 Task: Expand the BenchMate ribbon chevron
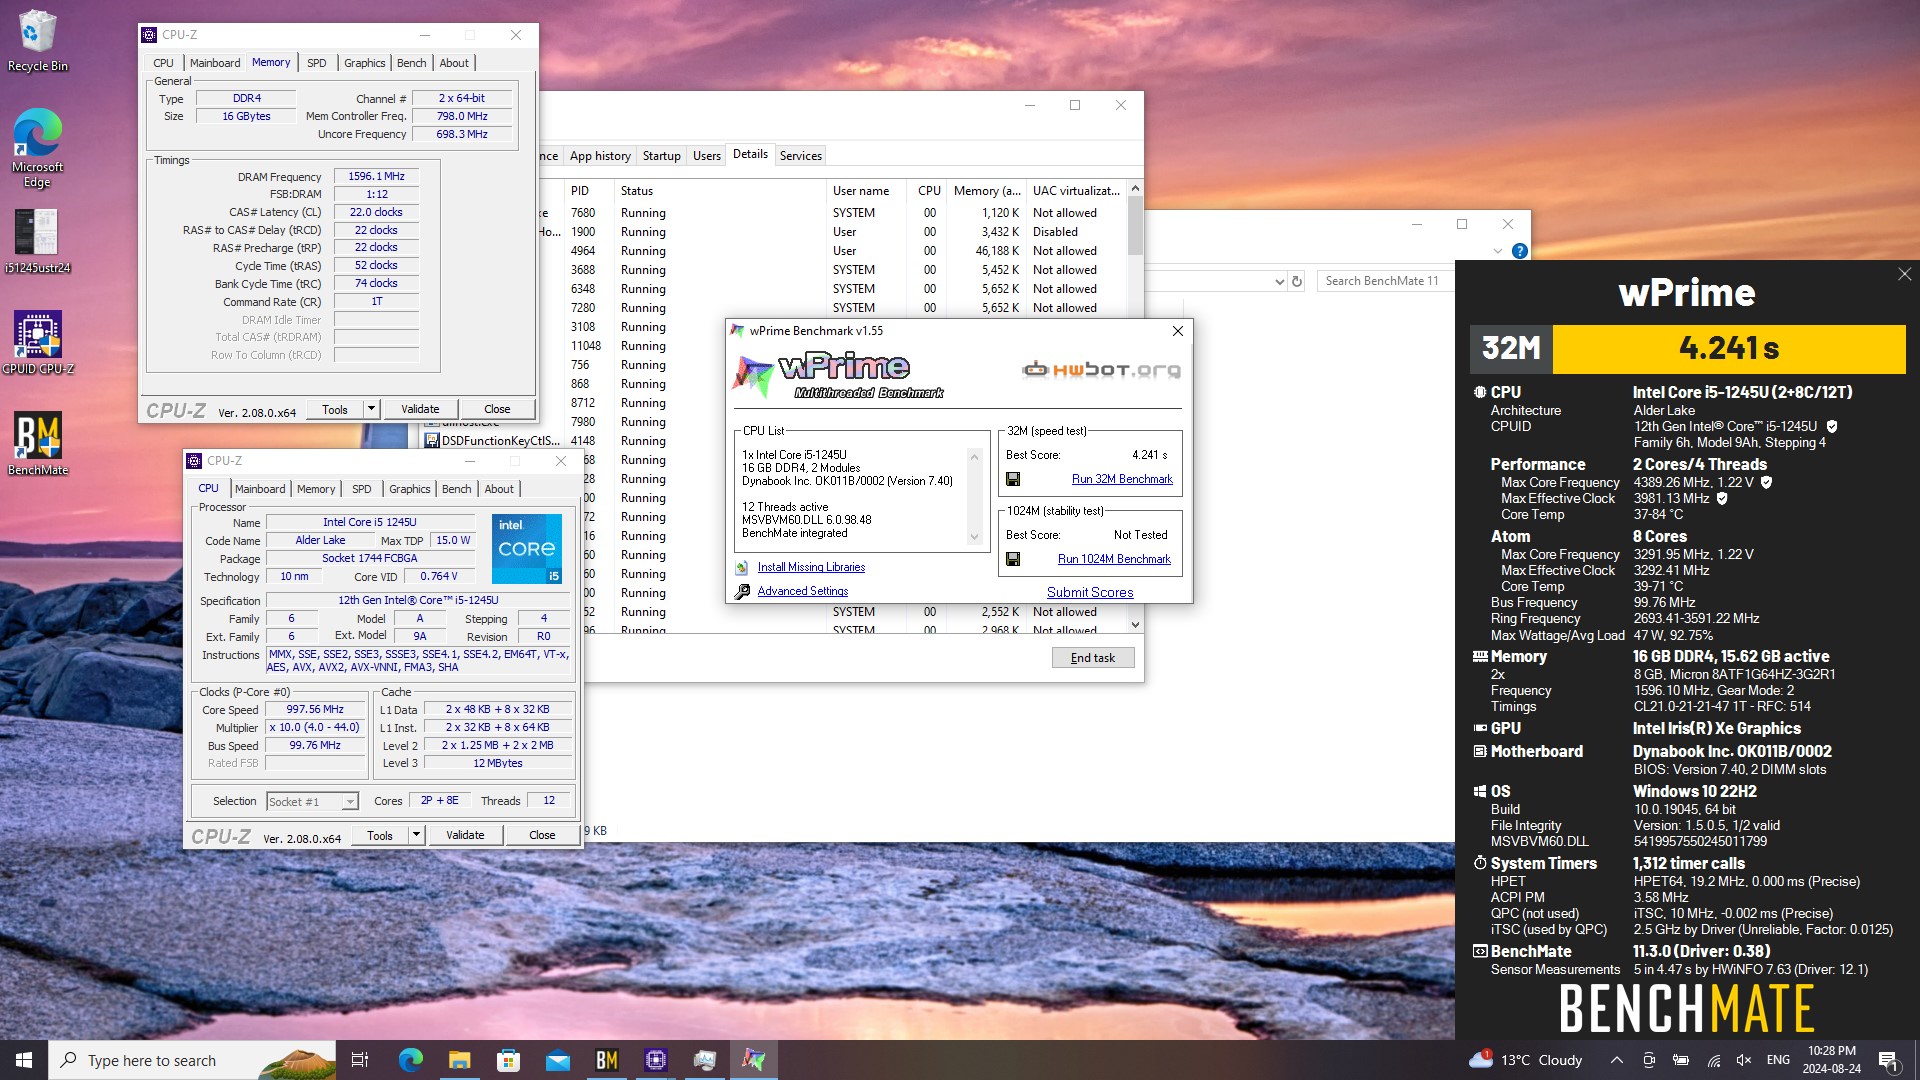tap(1498, 251)
